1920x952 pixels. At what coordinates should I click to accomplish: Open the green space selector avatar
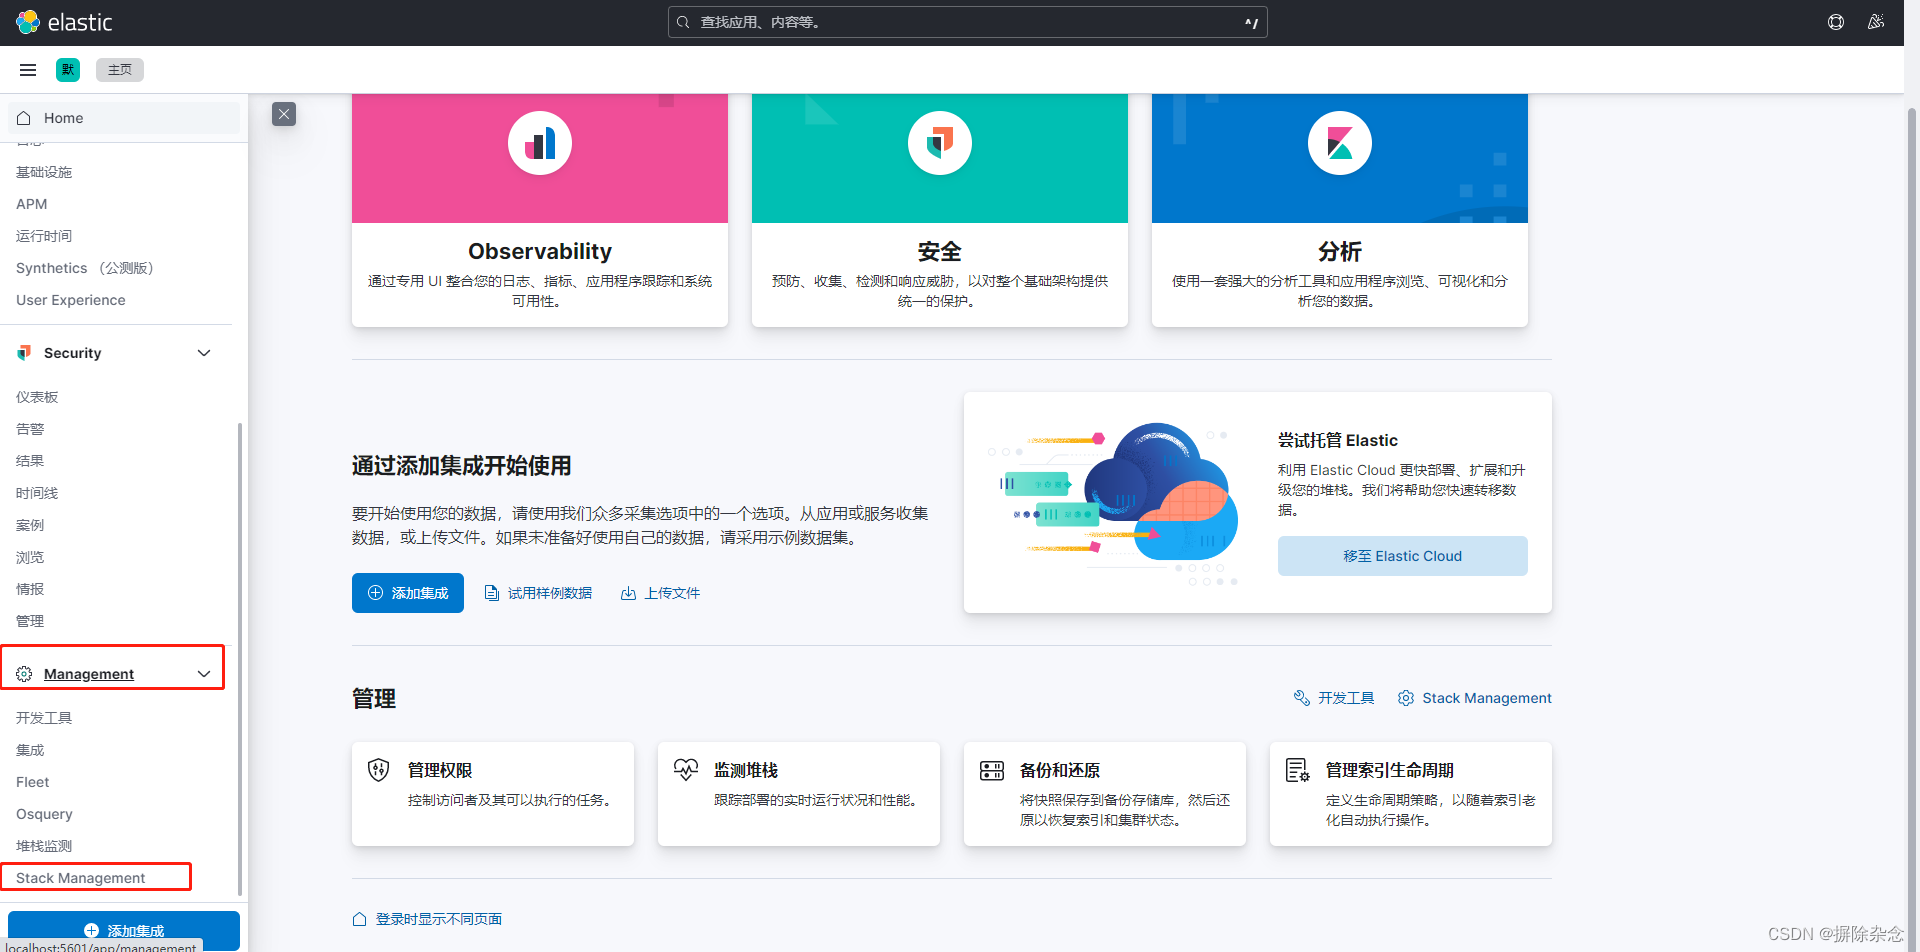(x=68, y=70)
